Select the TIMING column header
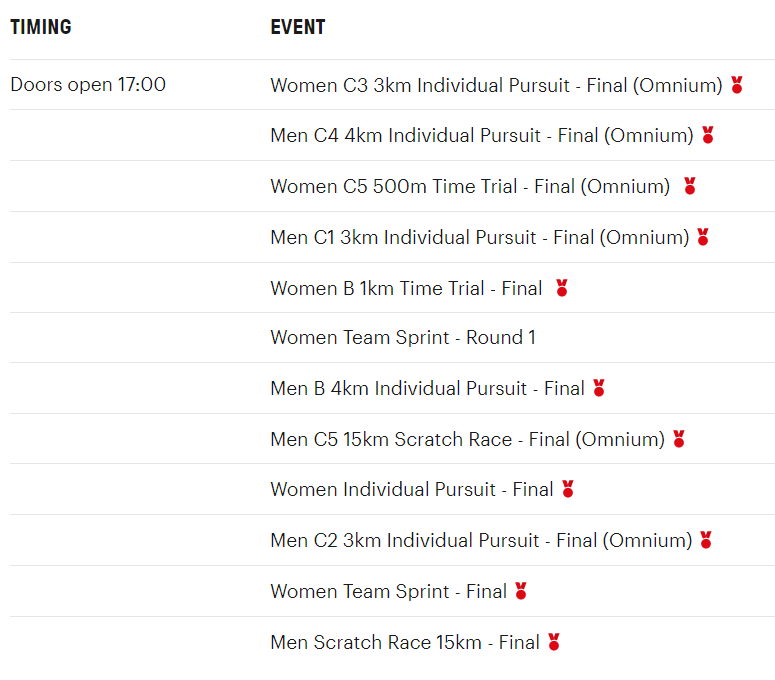This screenshot has height=680, width=775. point(41,27)
